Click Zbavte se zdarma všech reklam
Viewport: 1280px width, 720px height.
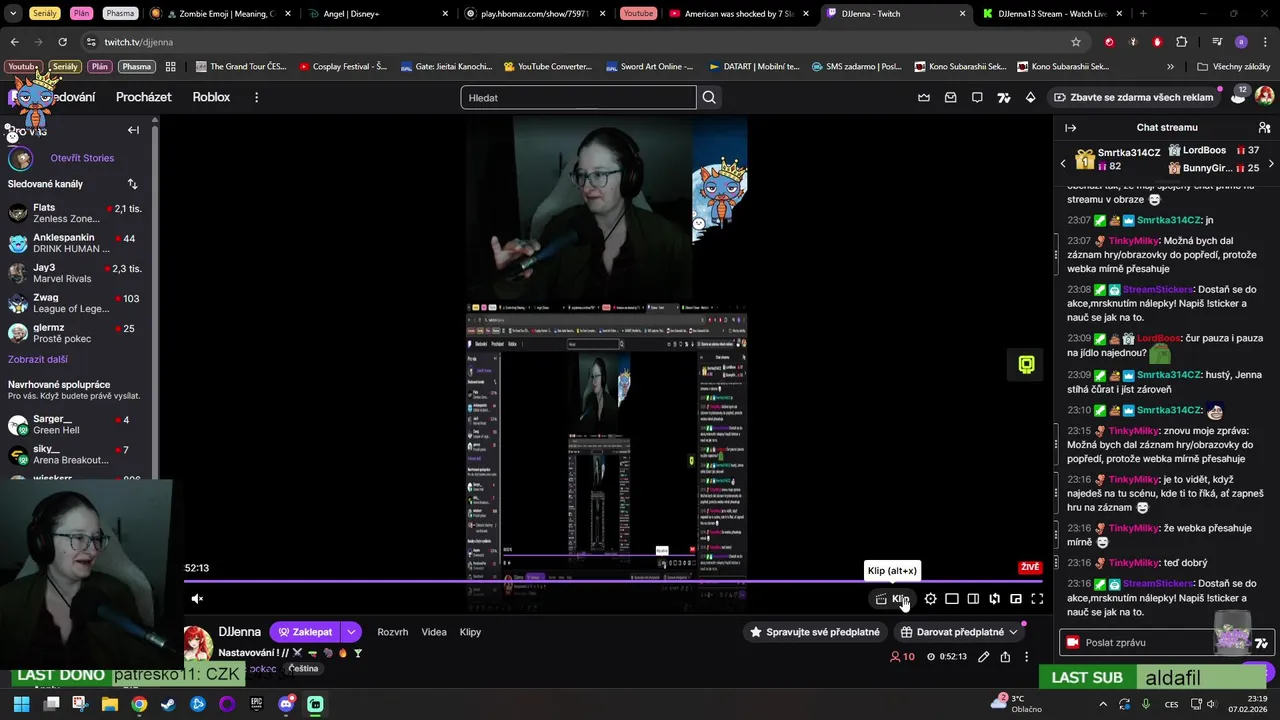pos(1135,97)
